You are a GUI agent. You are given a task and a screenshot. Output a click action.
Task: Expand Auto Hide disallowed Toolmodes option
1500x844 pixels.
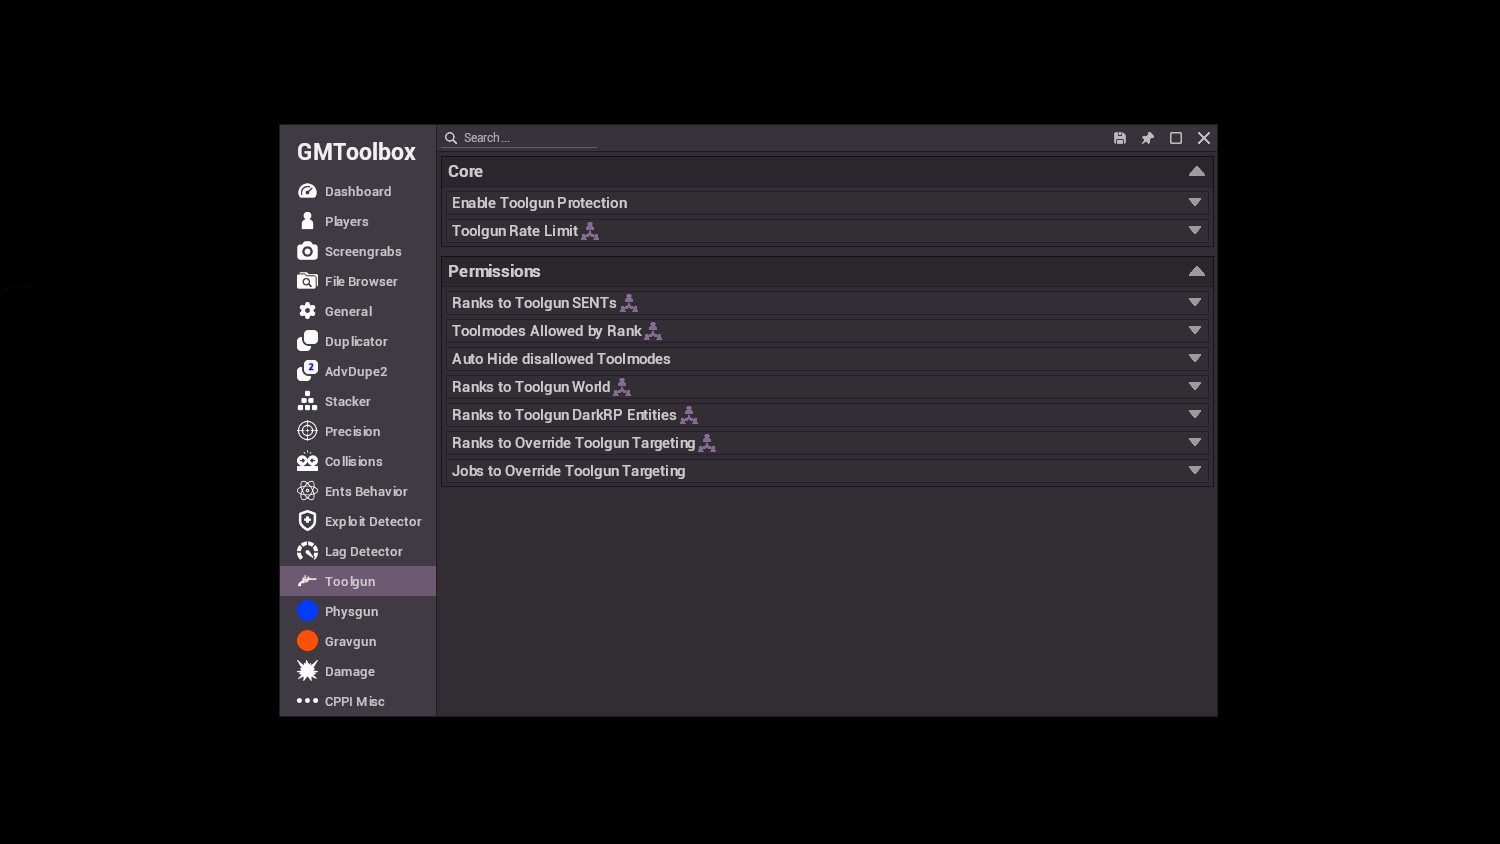click(x=827, y=359)
